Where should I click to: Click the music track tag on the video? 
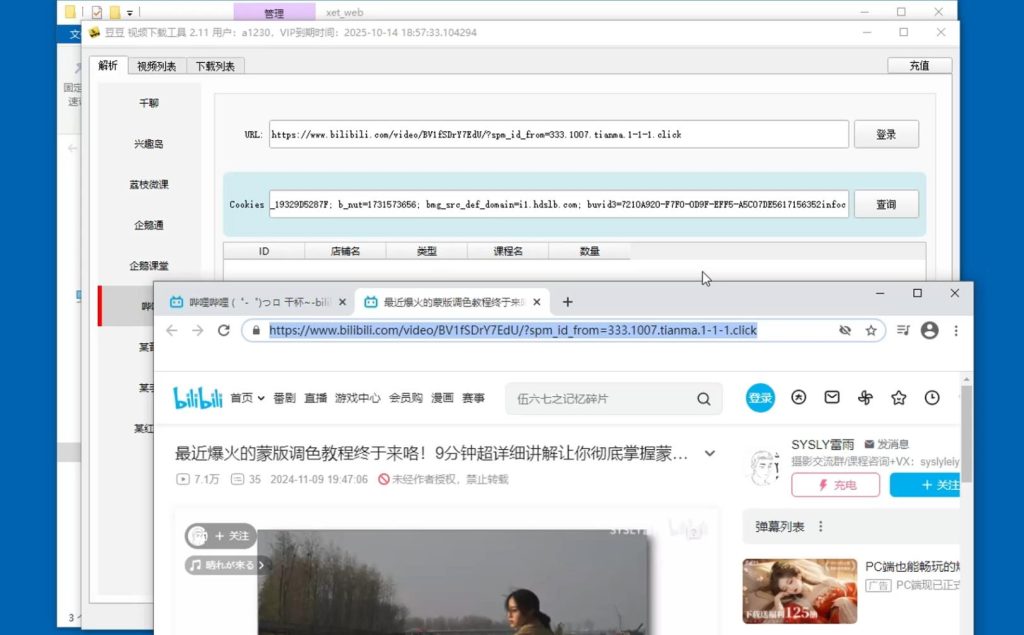pyautogui.click(x=225, y=565)
